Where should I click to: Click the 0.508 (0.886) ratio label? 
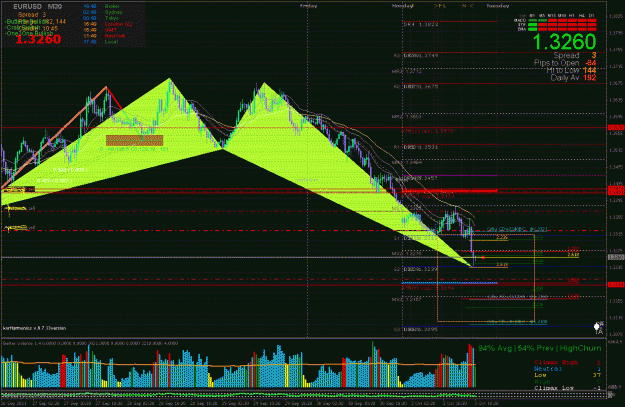(70, 170)
